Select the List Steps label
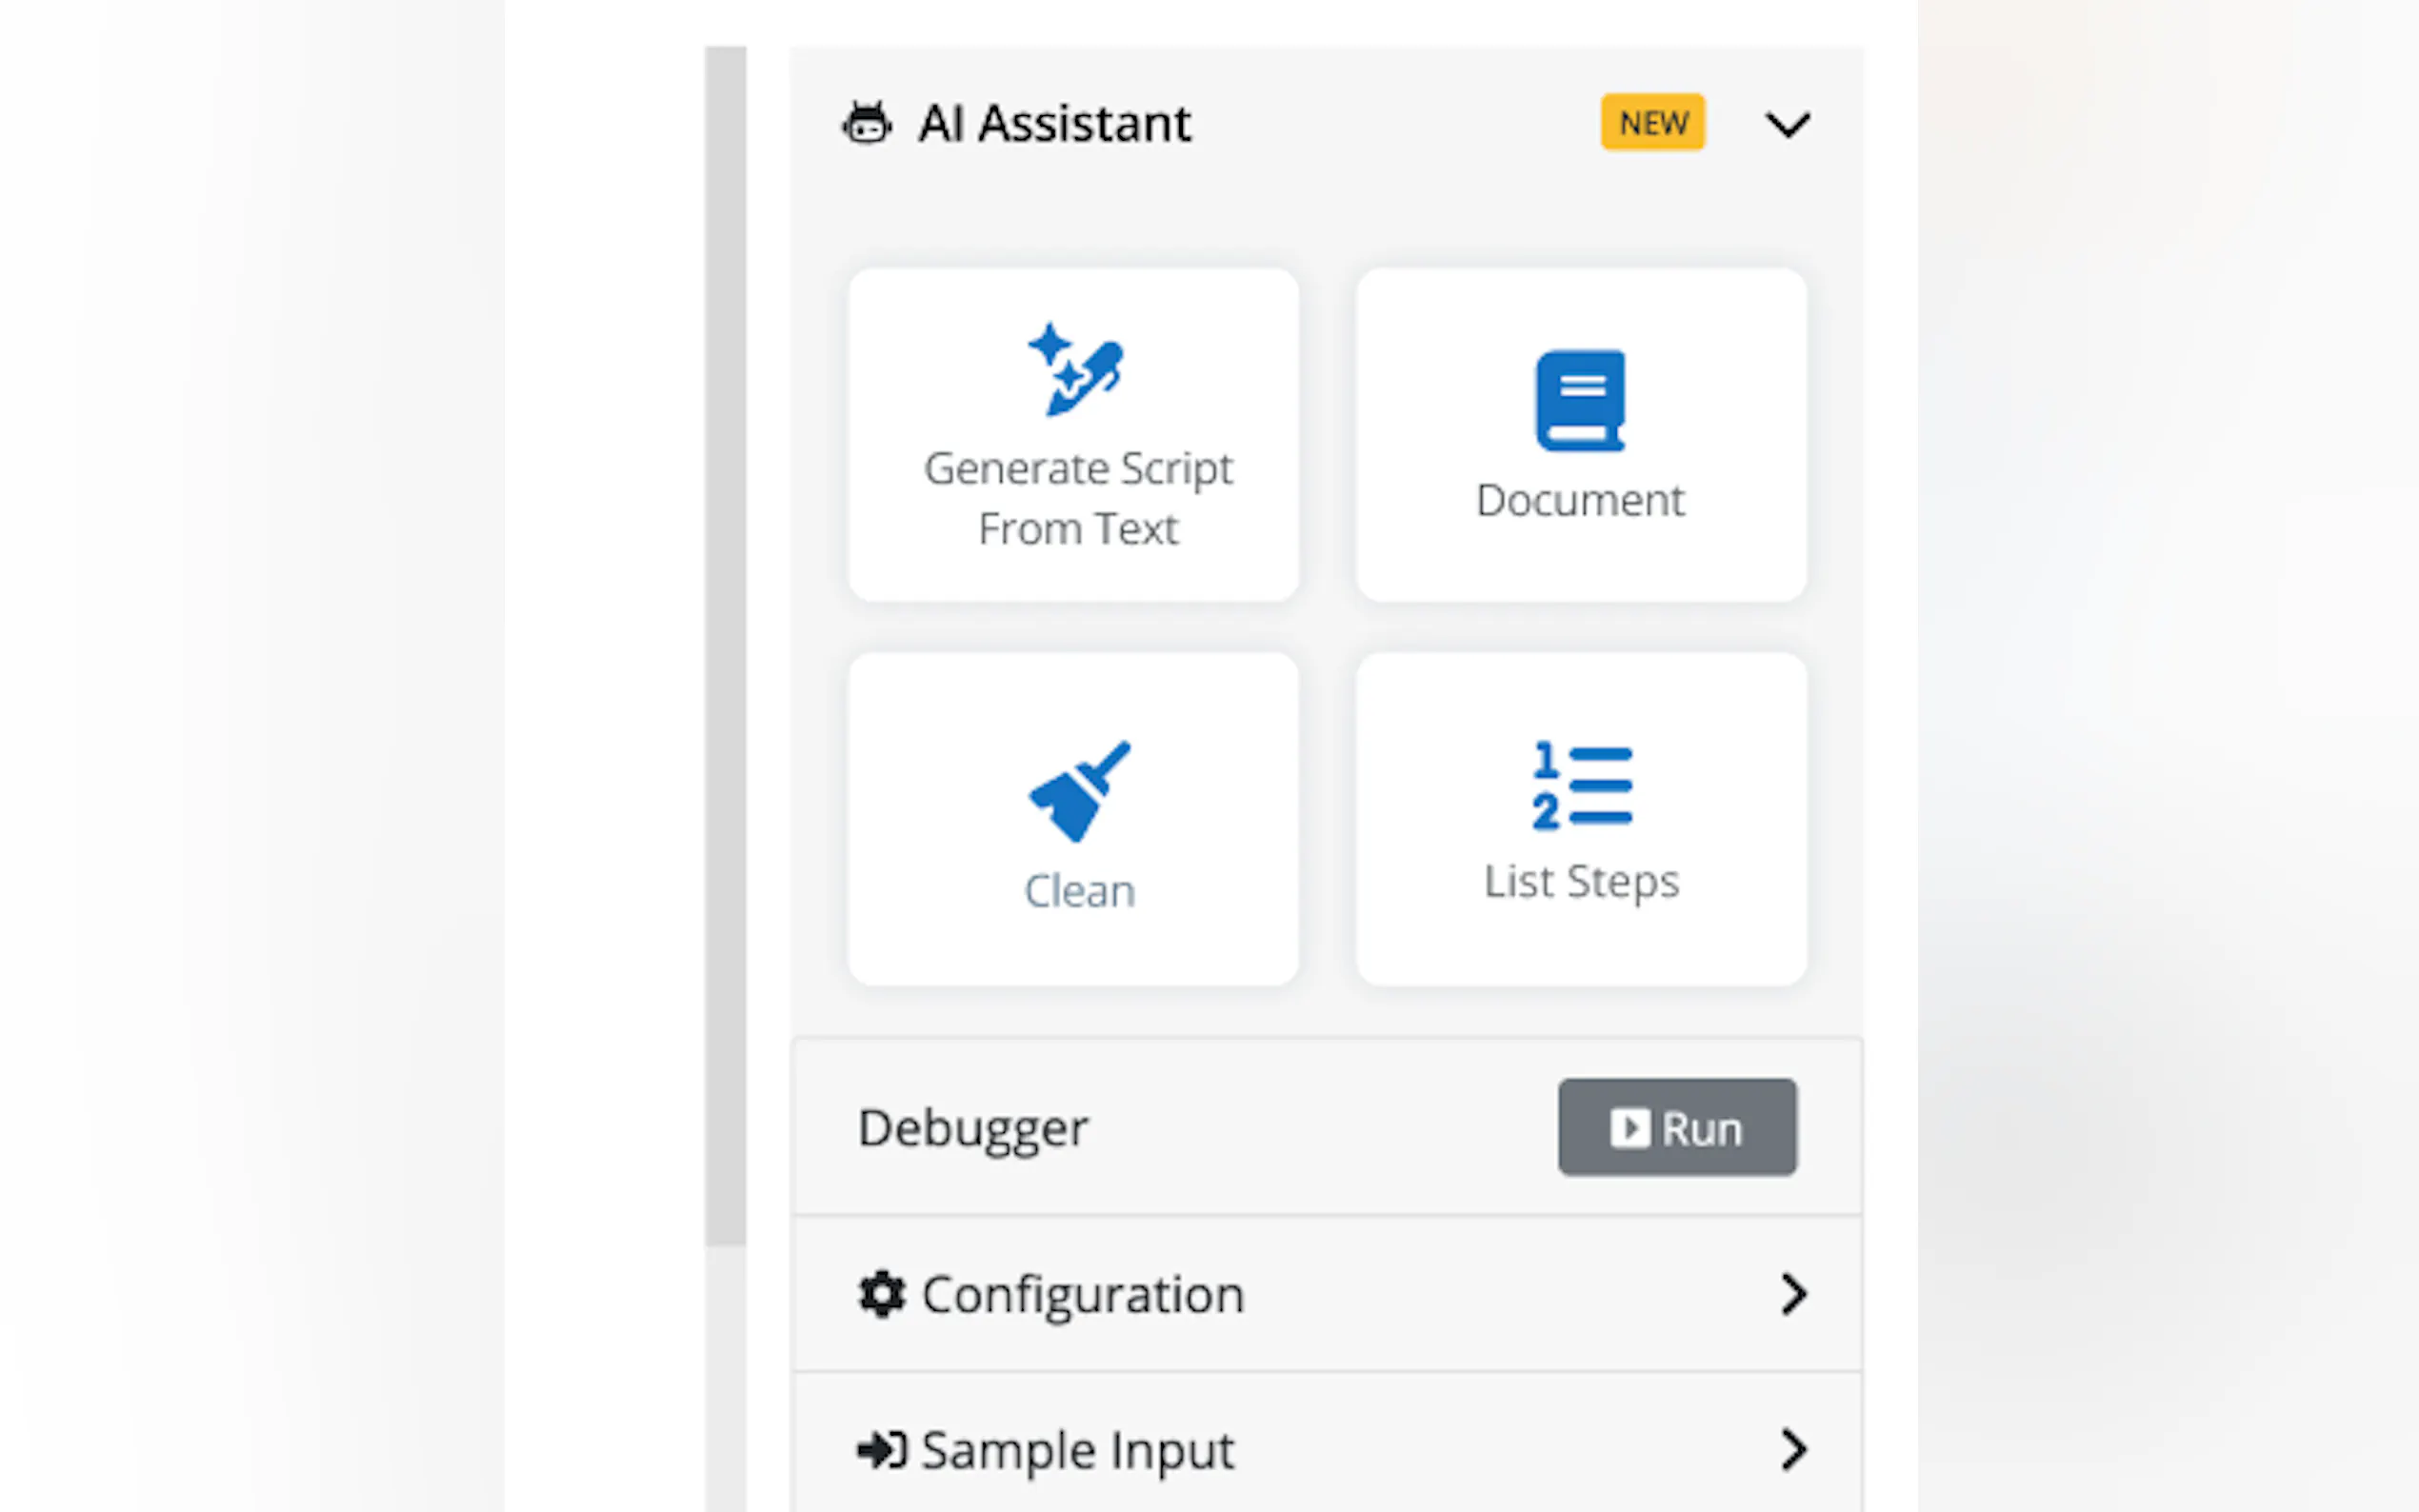 tap(1581, 882)
